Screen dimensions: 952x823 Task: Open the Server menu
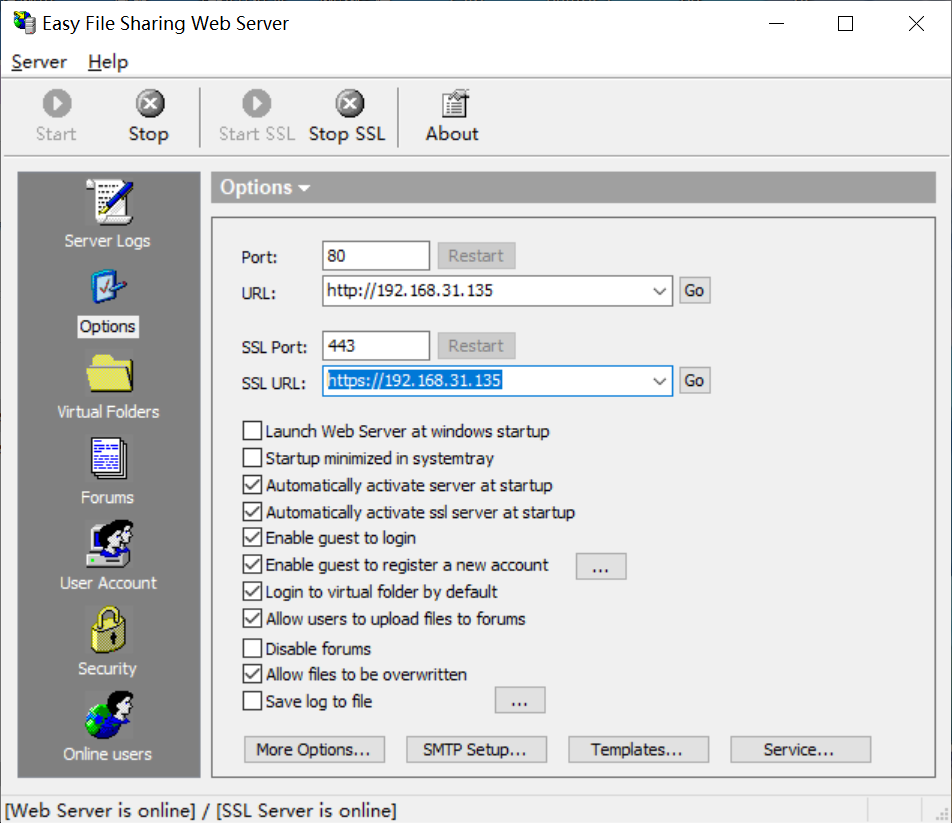click(39, 62)
